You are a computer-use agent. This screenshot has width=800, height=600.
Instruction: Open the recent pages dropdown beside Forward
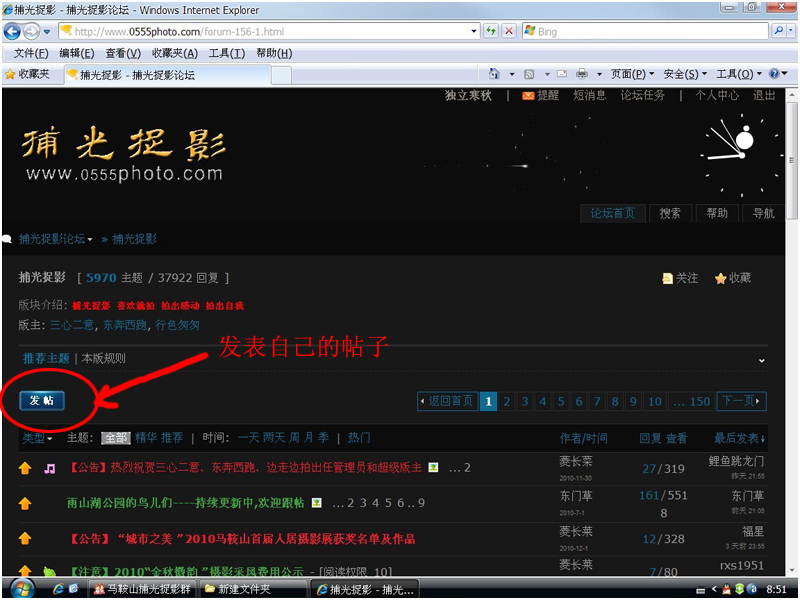pyautogui.click(x=47, y=32)
